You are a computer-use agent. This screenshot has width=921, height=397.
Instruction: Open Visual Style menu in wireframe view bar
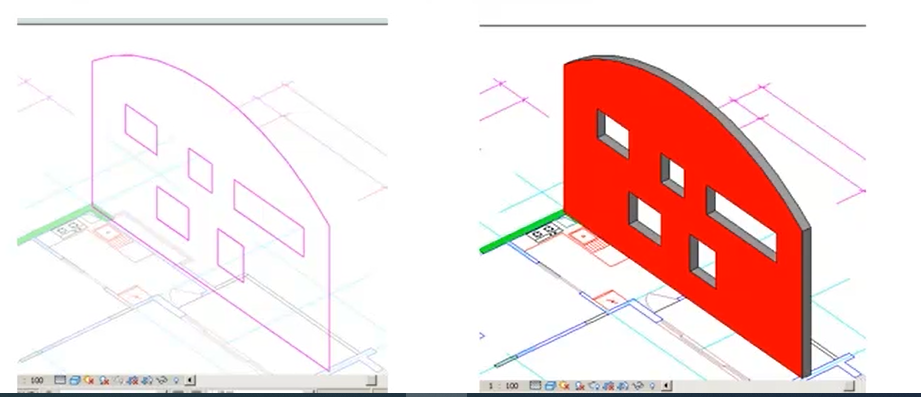75,381
